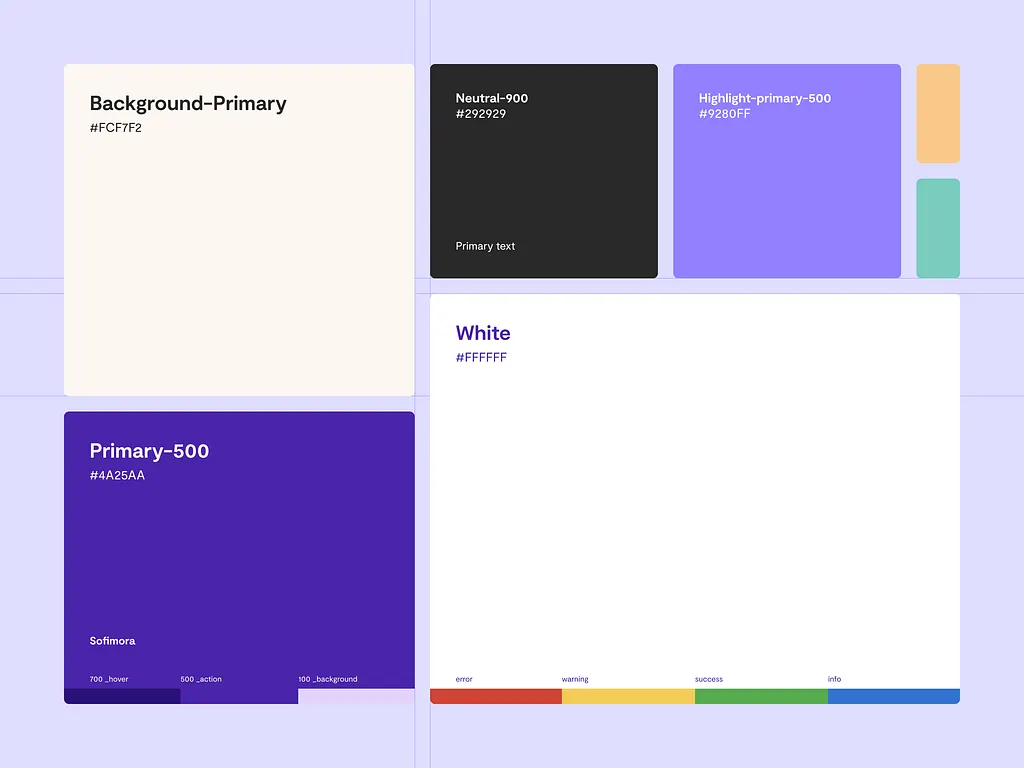Select the blue info color bar
Screen dimensions: 1024x768
click(x=893, y=696)
